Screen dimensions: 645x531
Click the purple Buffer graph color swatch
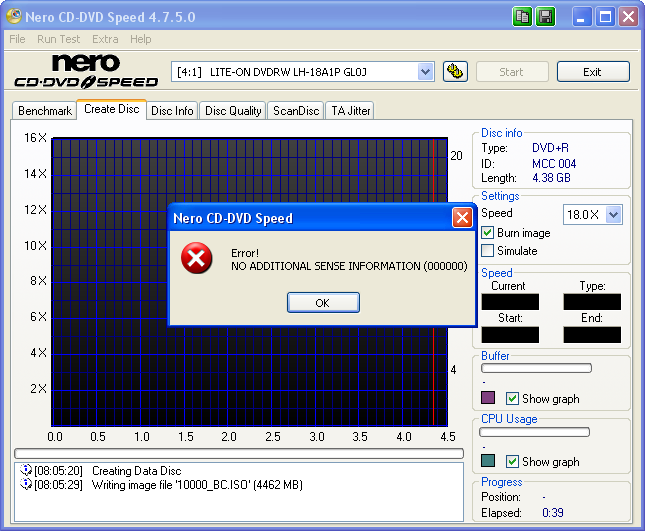click(x=488, y=398)
